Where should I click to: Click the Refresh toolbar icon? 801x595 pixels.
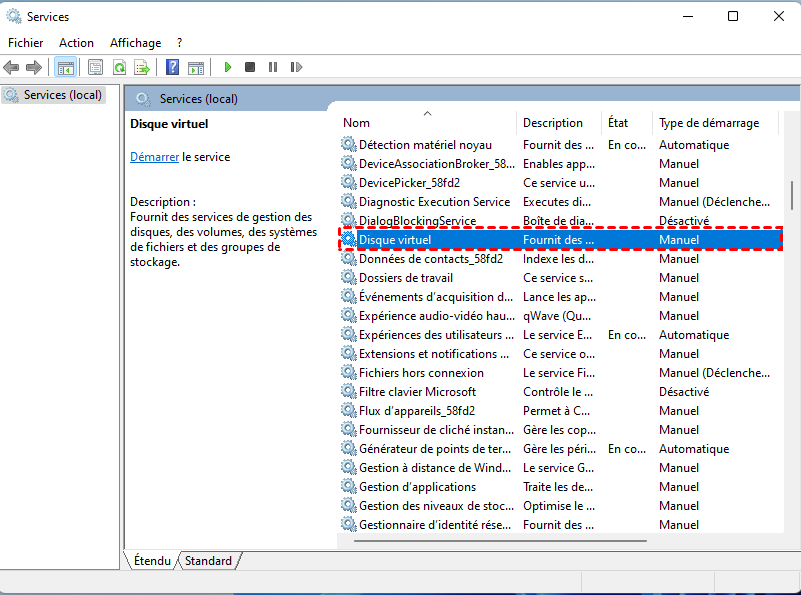click(120, 67)
